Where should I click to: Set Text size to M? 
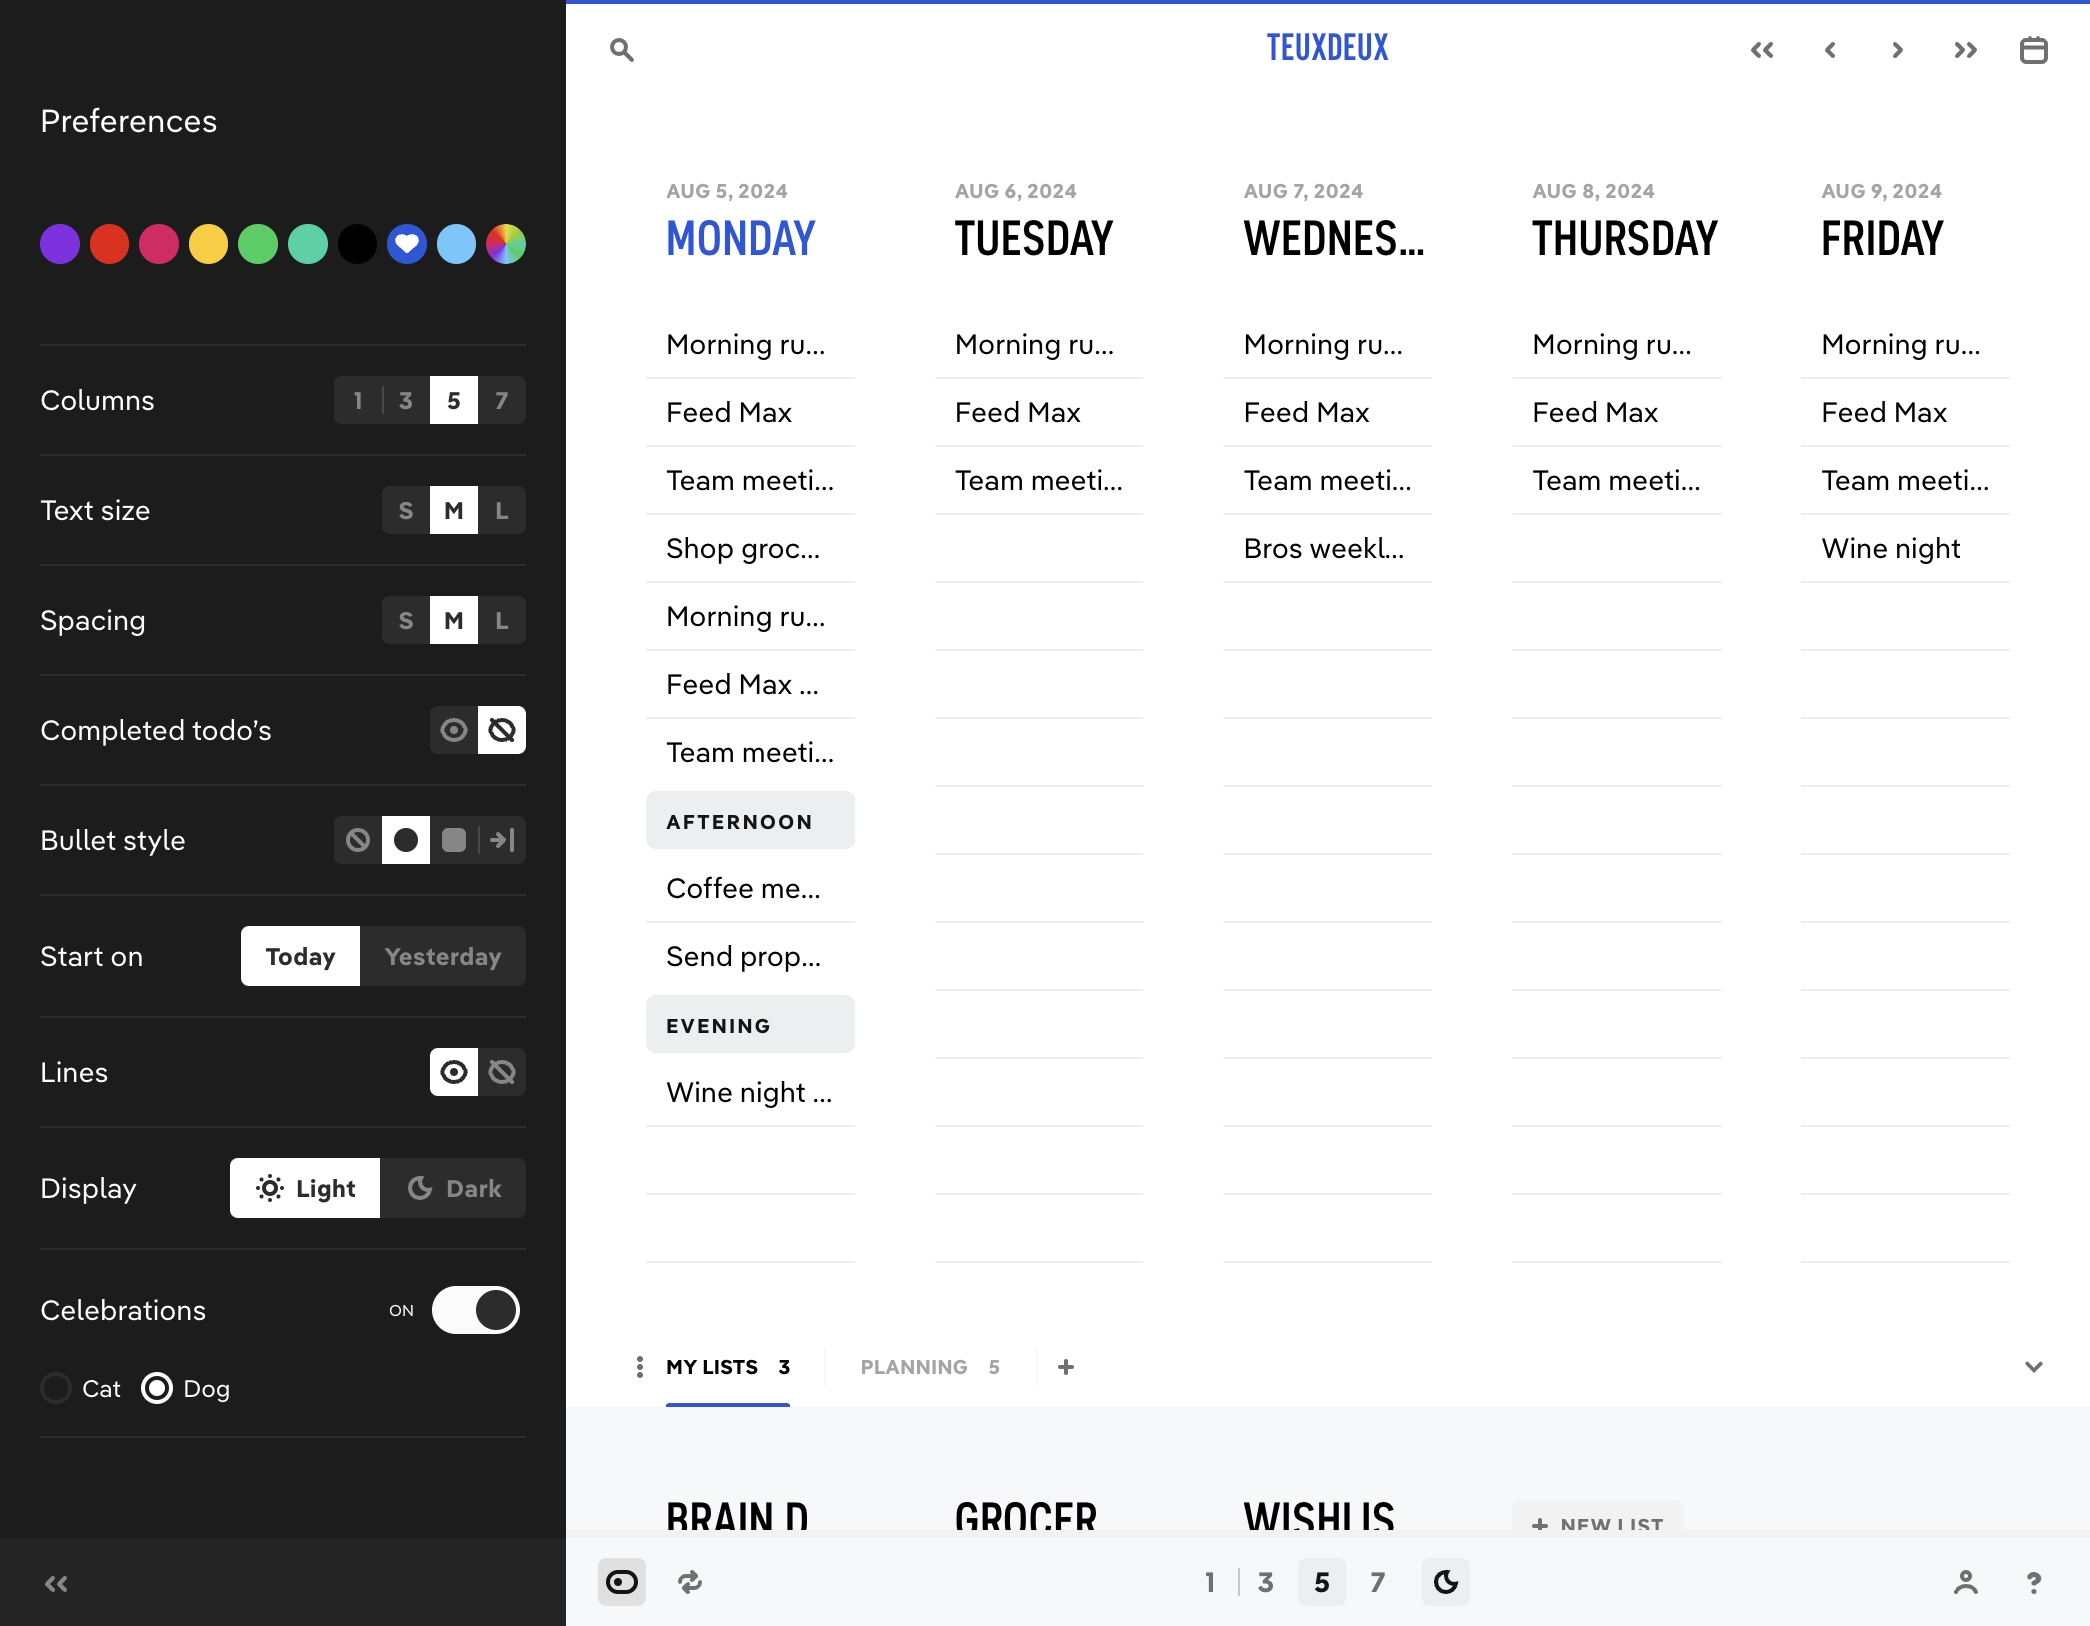point(454,510)
